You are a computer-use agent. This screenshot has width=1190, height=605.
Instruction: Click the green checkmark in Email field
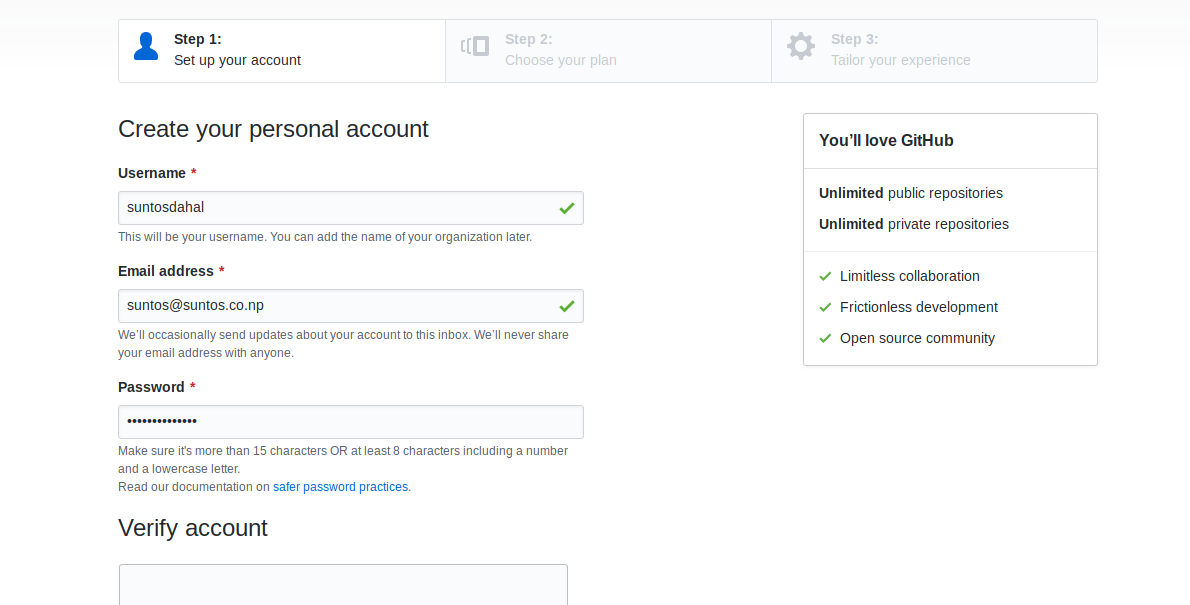pyautogui.click(x=566, y=306)
